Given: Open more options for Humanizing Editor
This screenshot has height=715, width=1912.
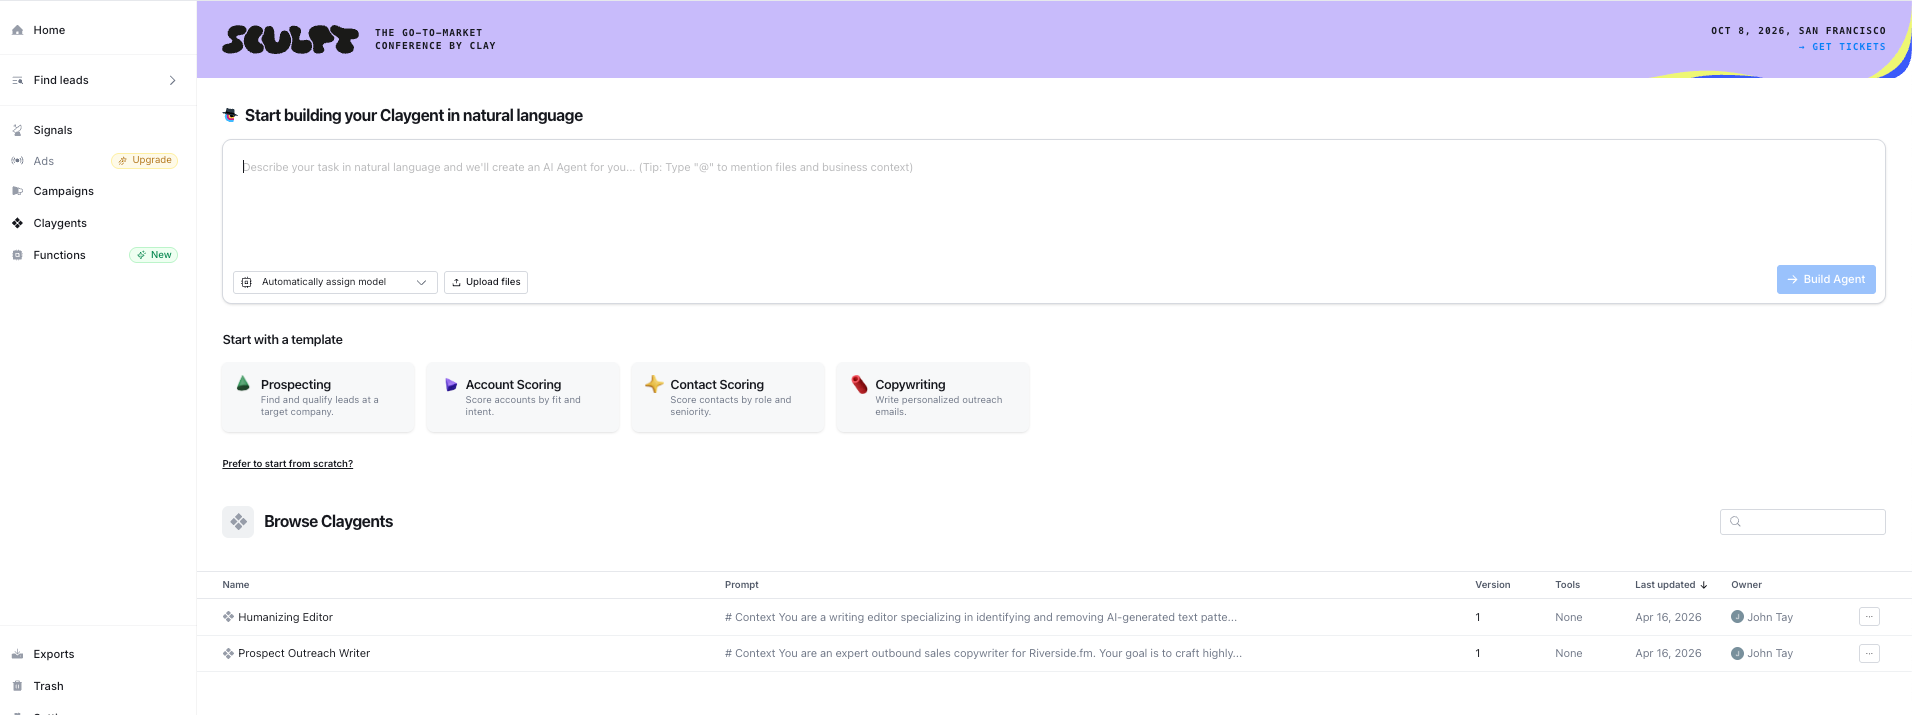Looking at the screenshot, I should pyautogui.click(x=1869, y=617).
